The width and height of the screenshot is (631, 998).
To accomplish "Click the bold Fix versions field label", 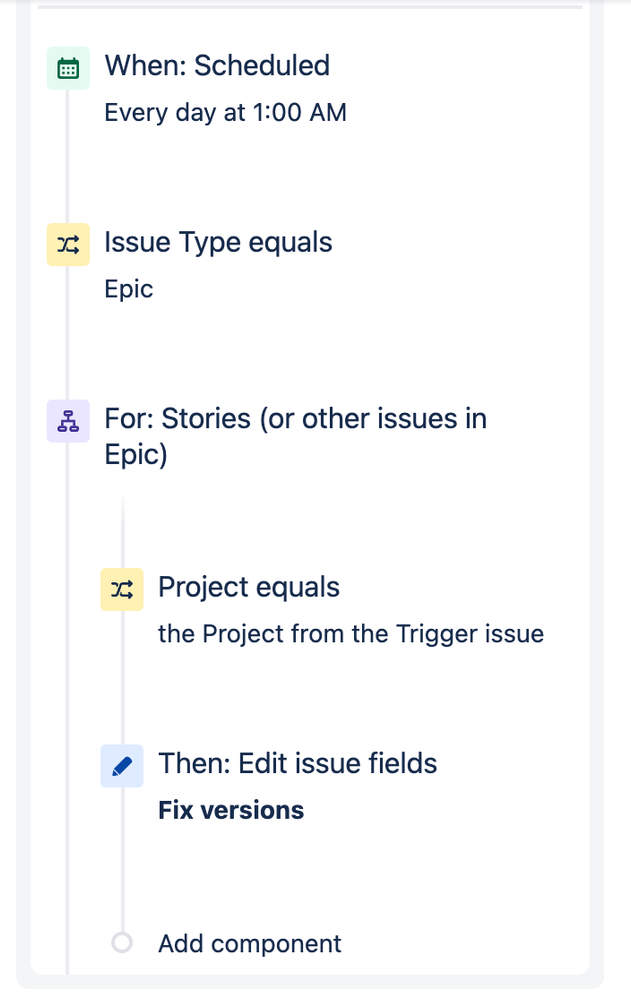I will [x=231, y=810].
